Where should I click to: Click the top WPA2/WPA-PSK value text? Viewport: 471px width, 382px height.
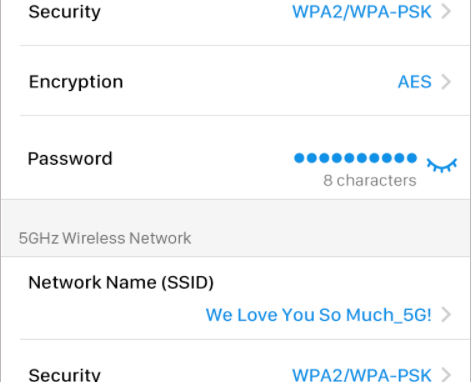pos(362,12)
